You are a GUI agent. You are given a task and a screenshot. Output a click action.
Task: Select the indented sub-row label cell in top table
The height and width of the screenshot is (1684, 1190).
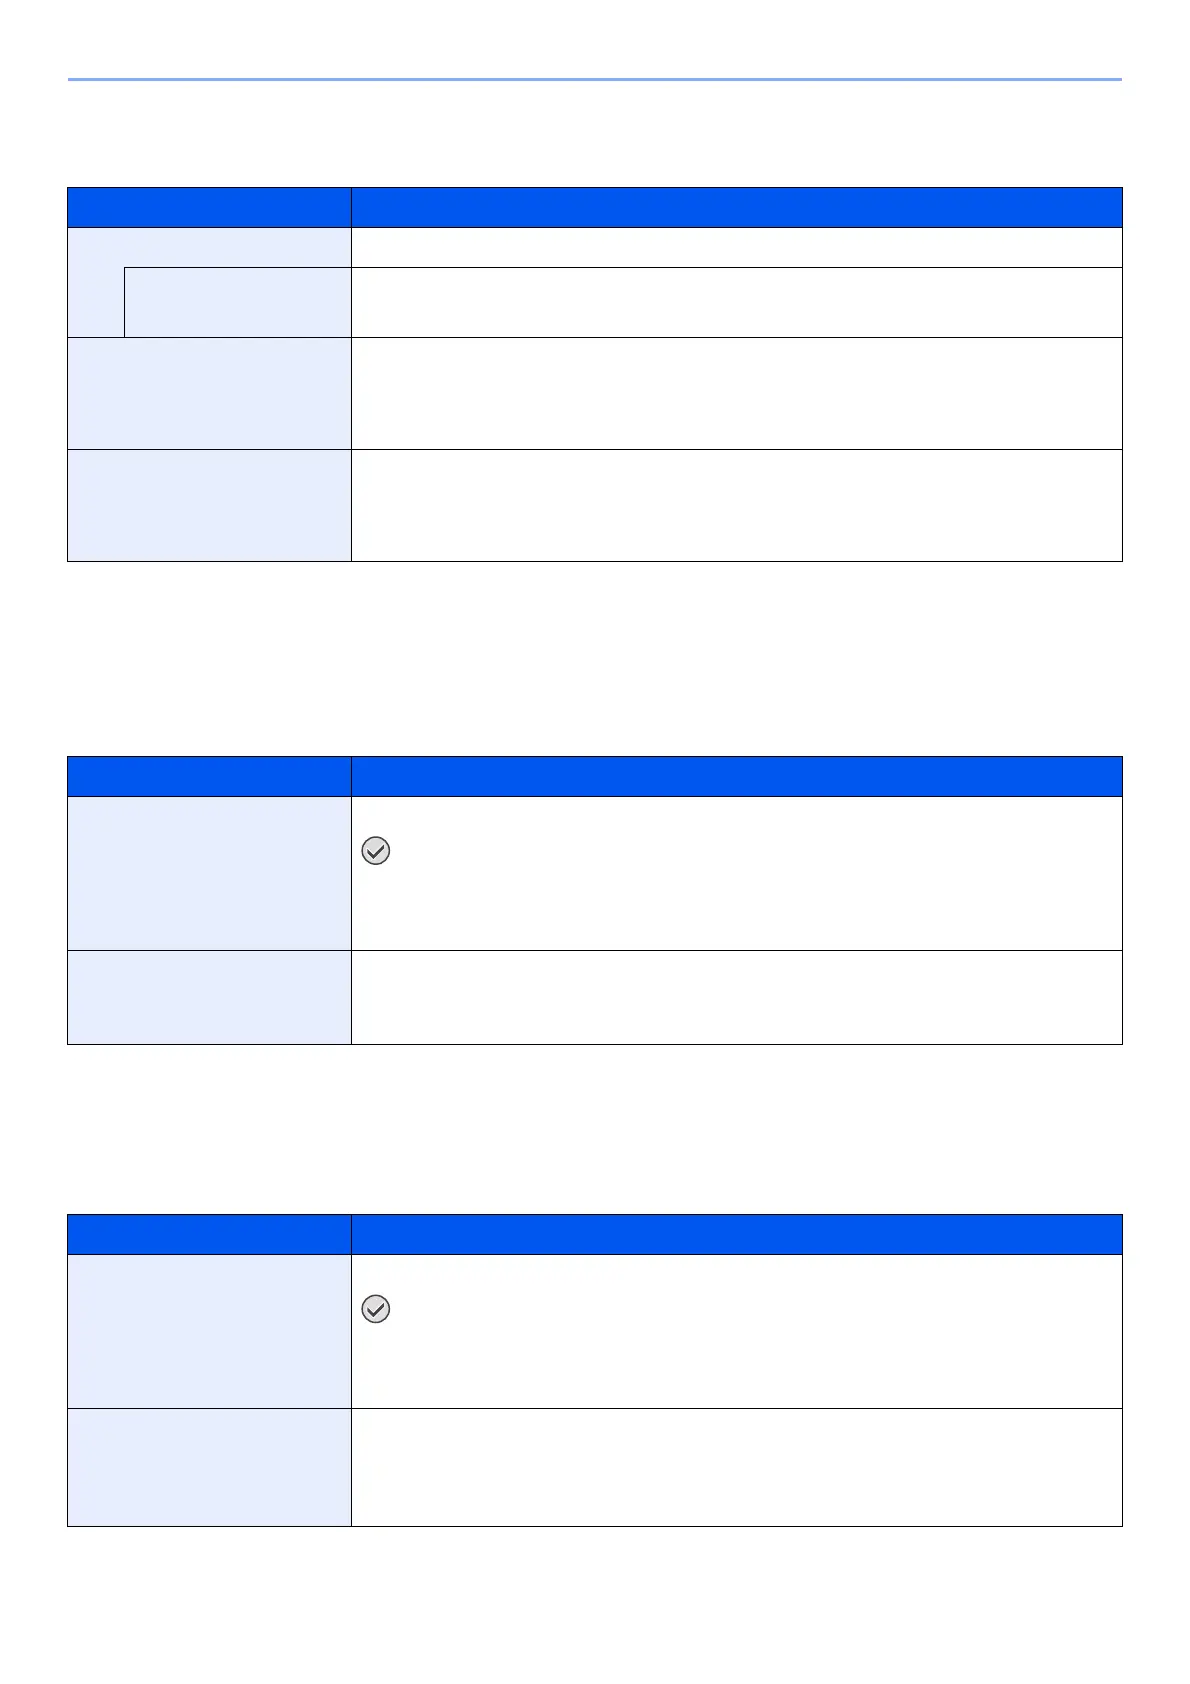pos(237,302)
